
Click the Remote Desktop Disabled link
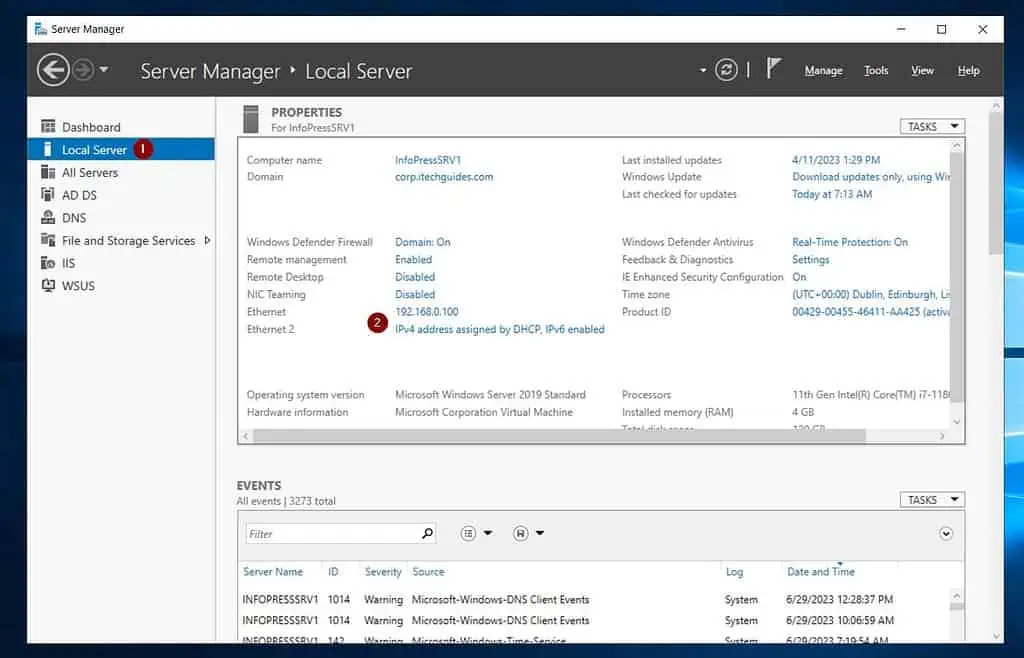tap(415, 277)
